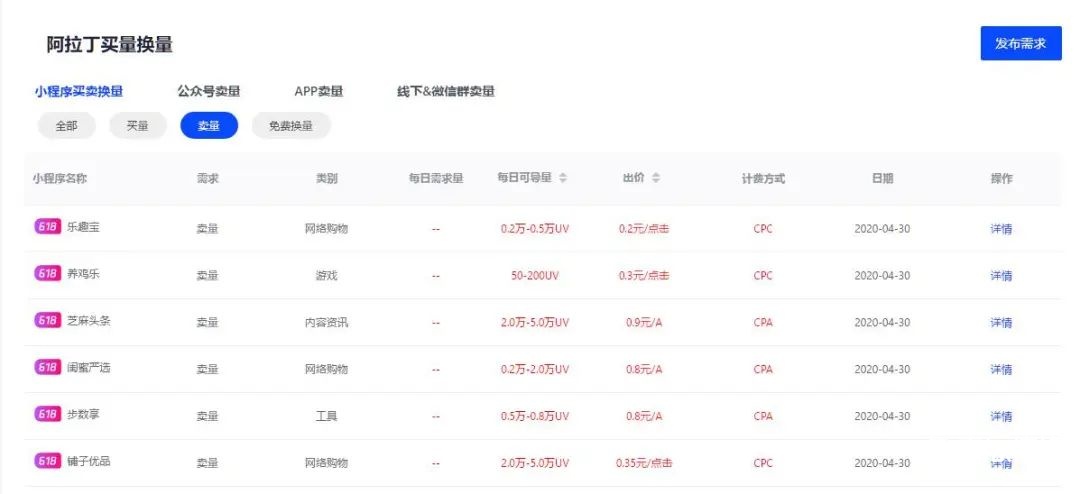Switch to APP卖量 tab
Viewport: 1080px width, 494px height.
(x=318, y=91)
